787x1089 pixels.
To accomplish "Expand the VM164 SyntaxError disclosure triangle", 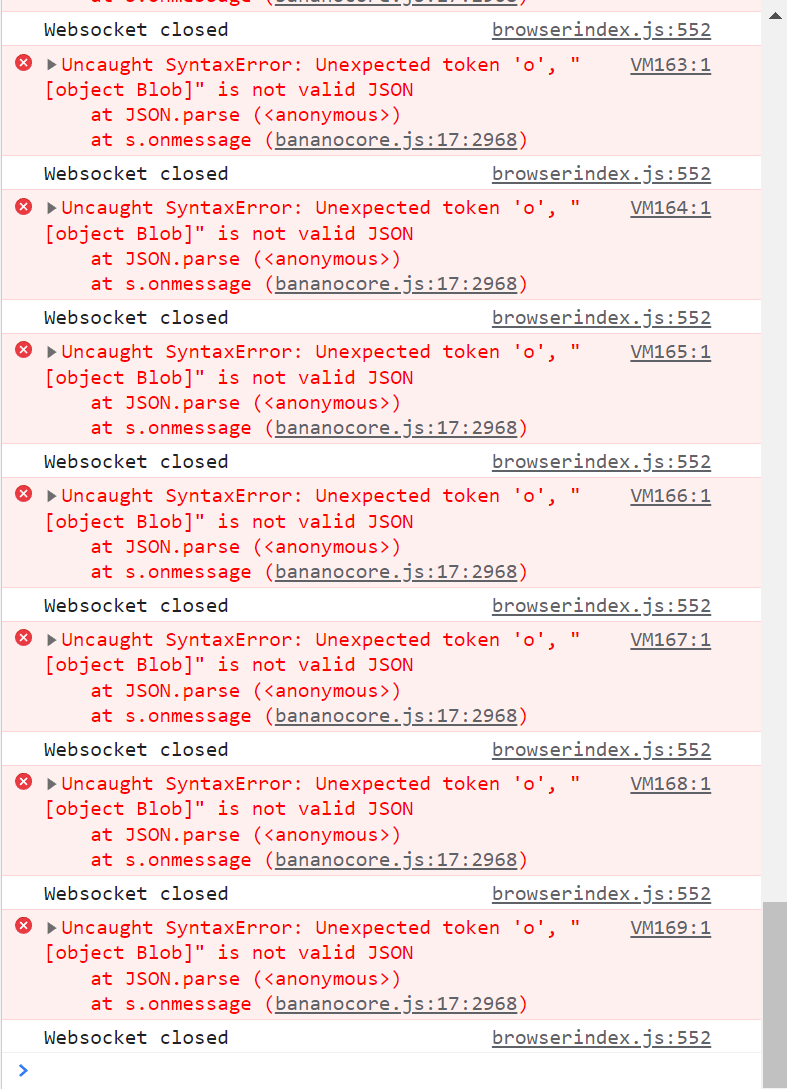I will pyautogui.click(x=51, y=208).
